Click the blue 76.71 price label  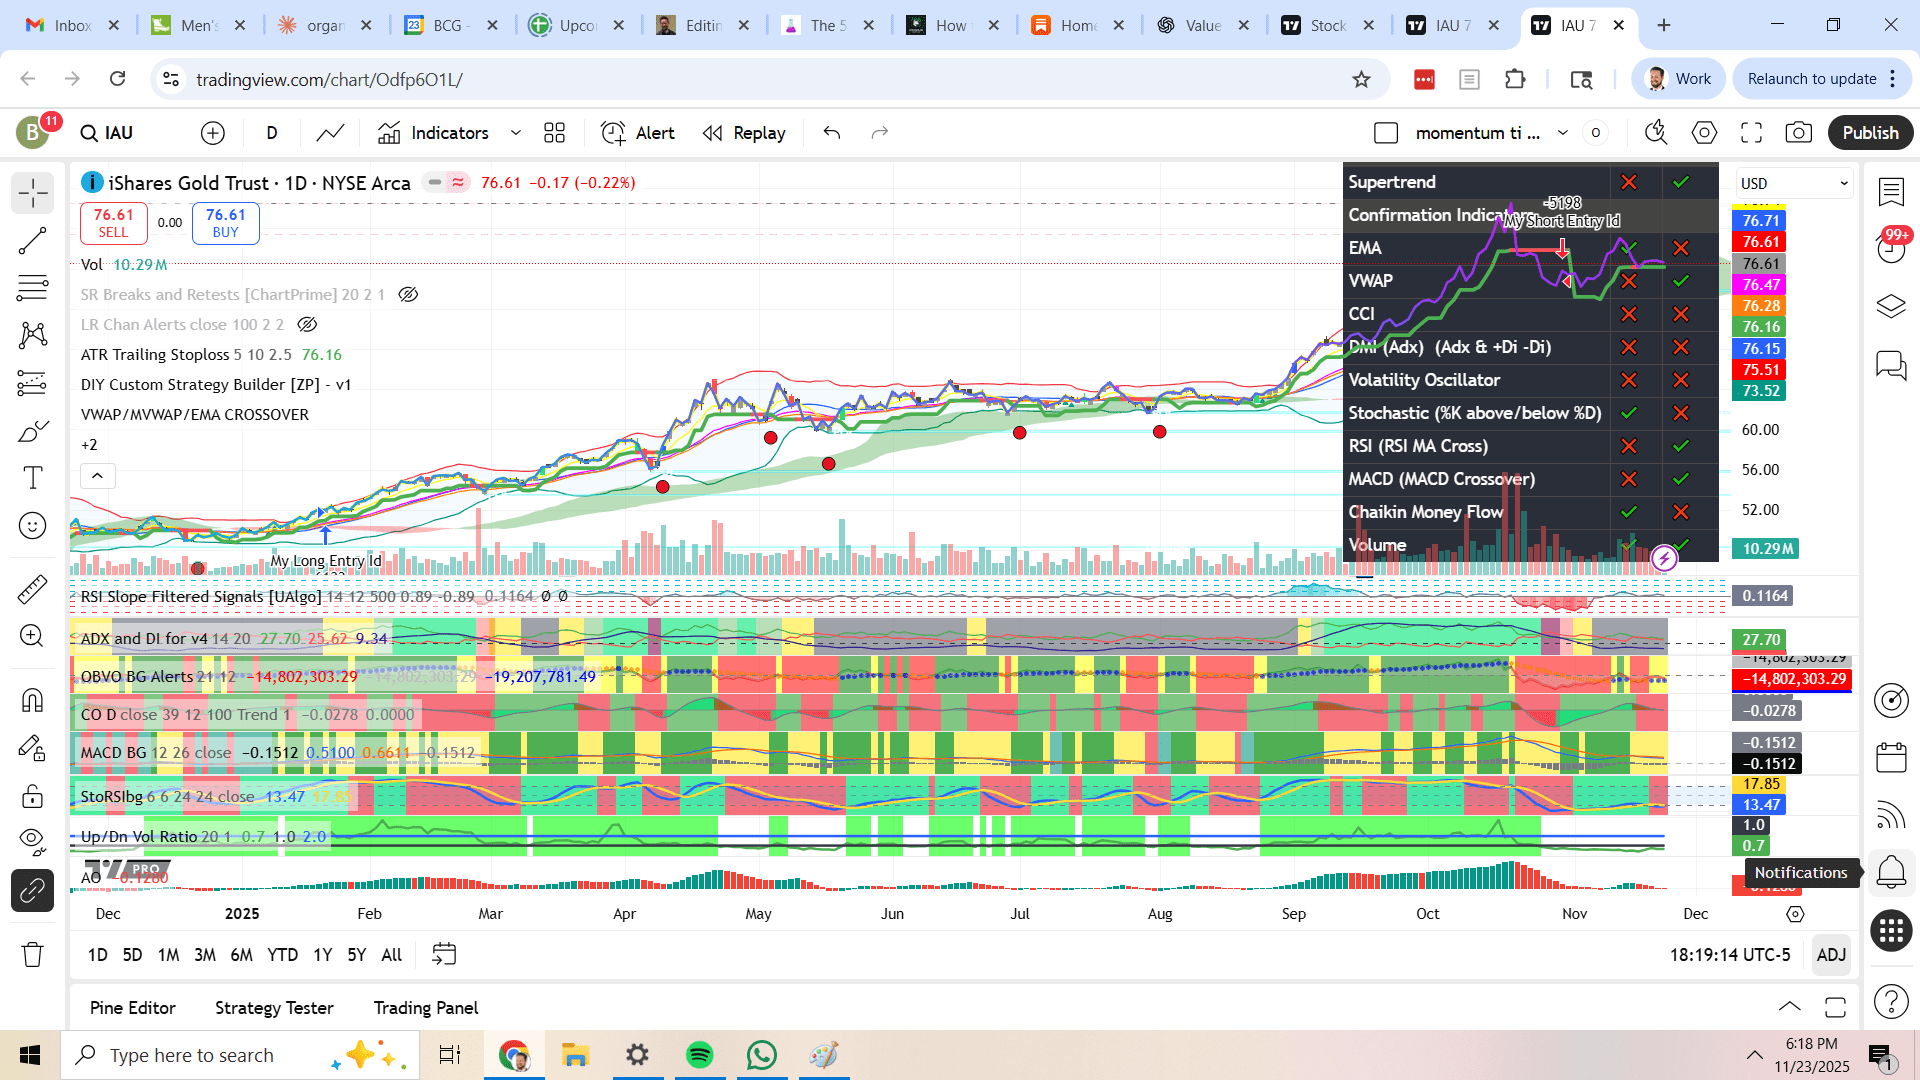tap(1761, 221)
